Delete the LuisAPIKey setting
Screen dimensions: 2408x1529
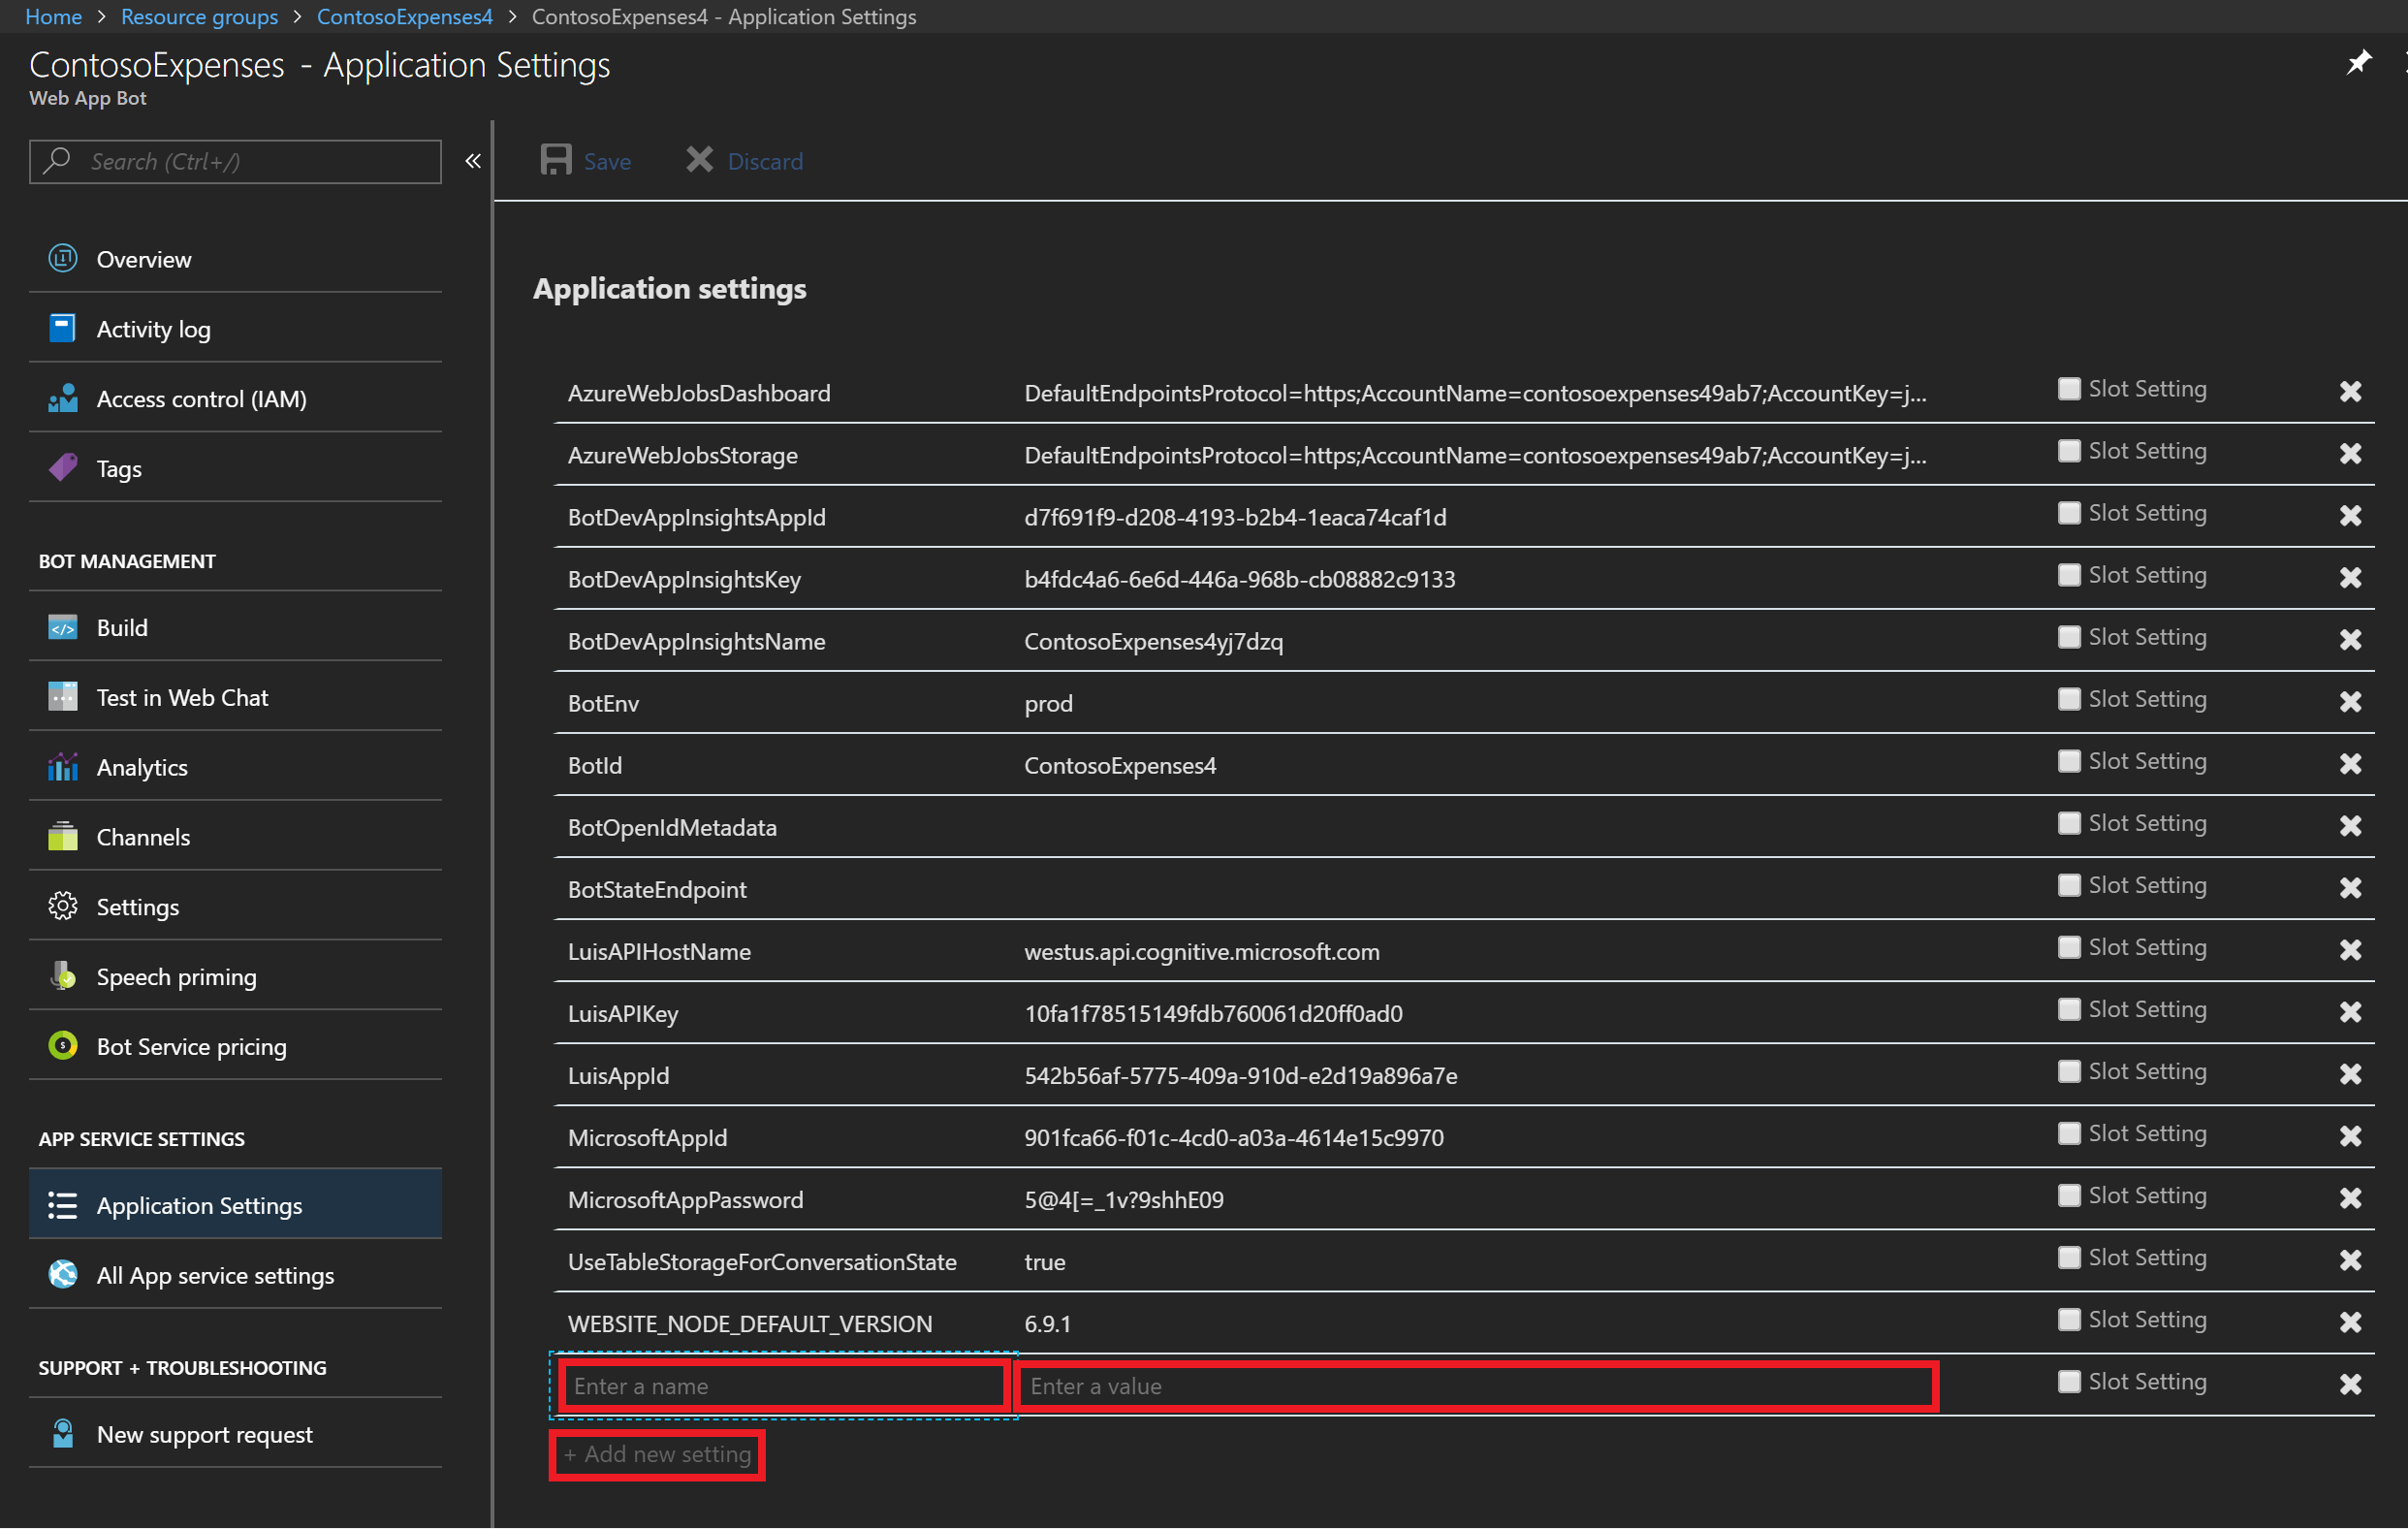click(x=2351, y=1012)
